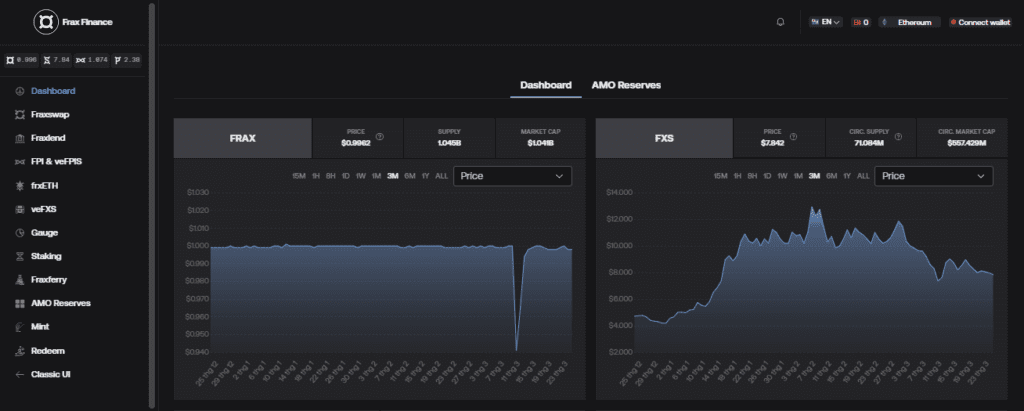
Task: Open Mint from the sidebar
Action: pos(40,327)
